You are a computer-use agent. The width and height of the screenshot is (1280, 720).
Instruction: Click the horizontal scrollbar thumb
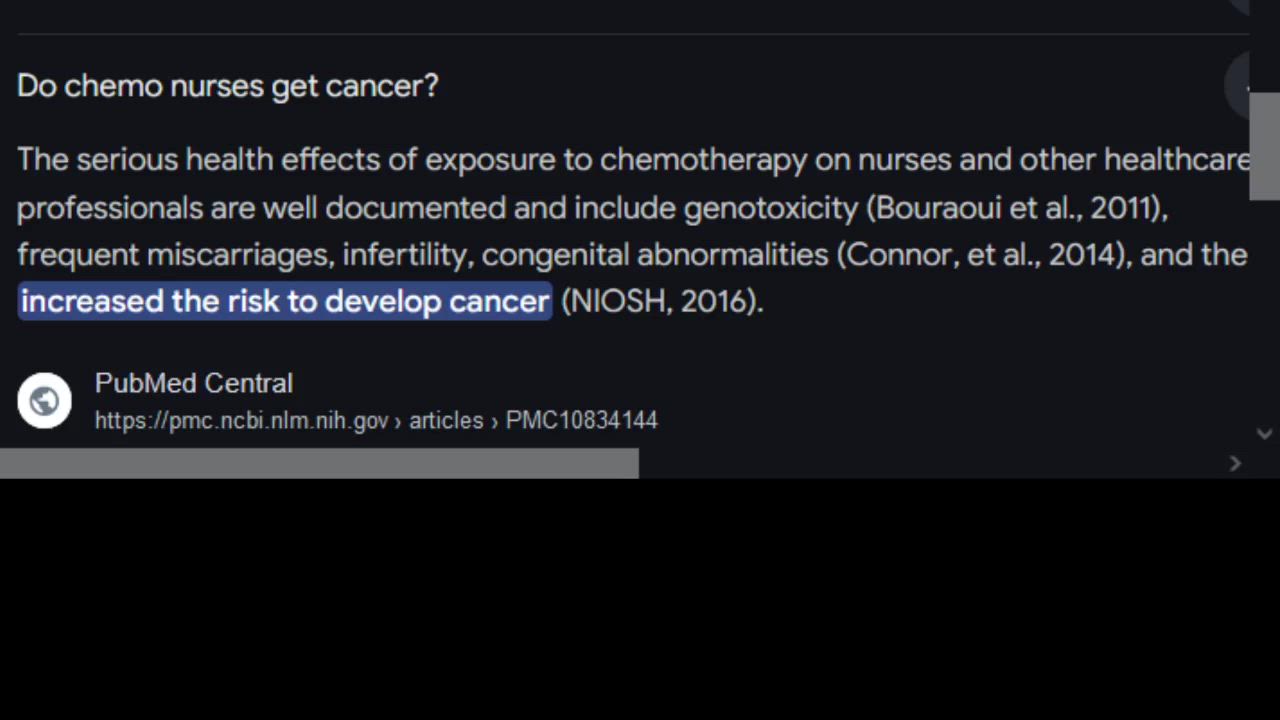tap(319, 463)
